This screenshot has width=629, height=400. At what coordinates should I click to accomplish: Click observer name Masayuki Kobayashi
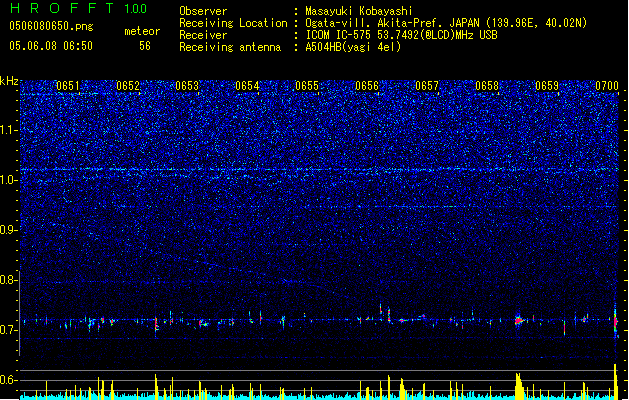[x=359, y=11]
